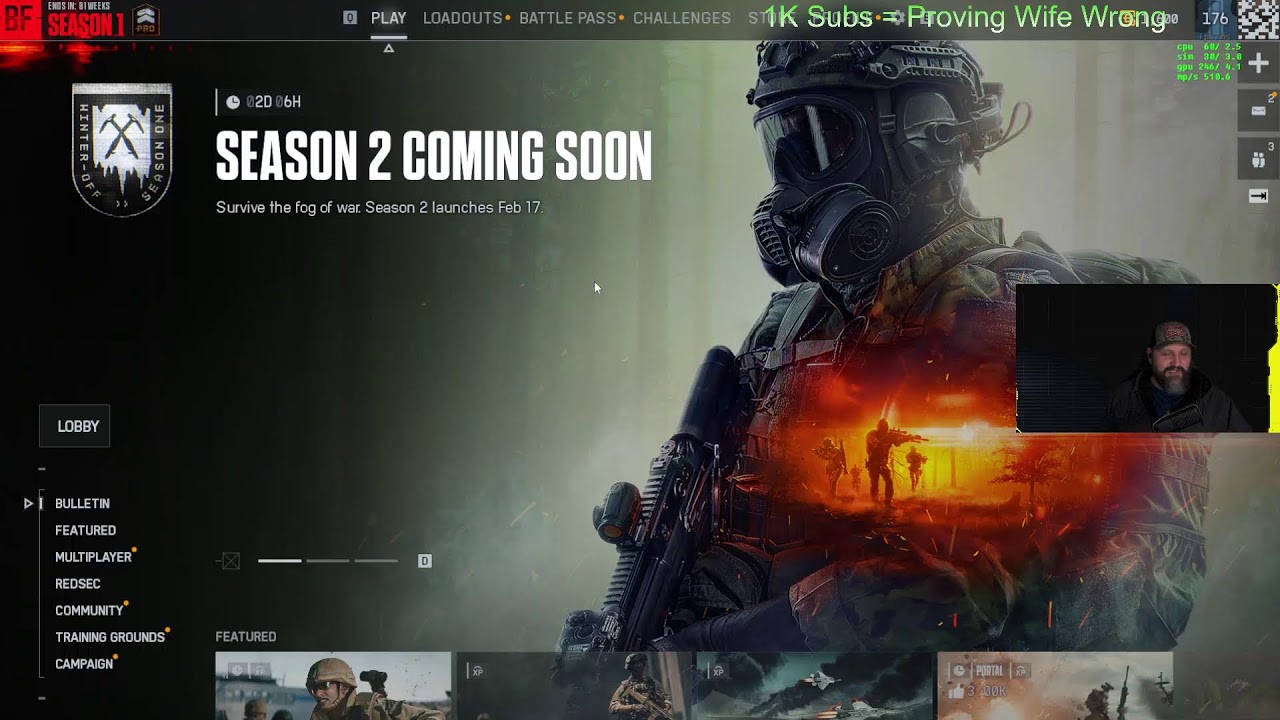Click the LOBBY button
The height and width of the screenshot is (720, 1280).
pos(75,426)
